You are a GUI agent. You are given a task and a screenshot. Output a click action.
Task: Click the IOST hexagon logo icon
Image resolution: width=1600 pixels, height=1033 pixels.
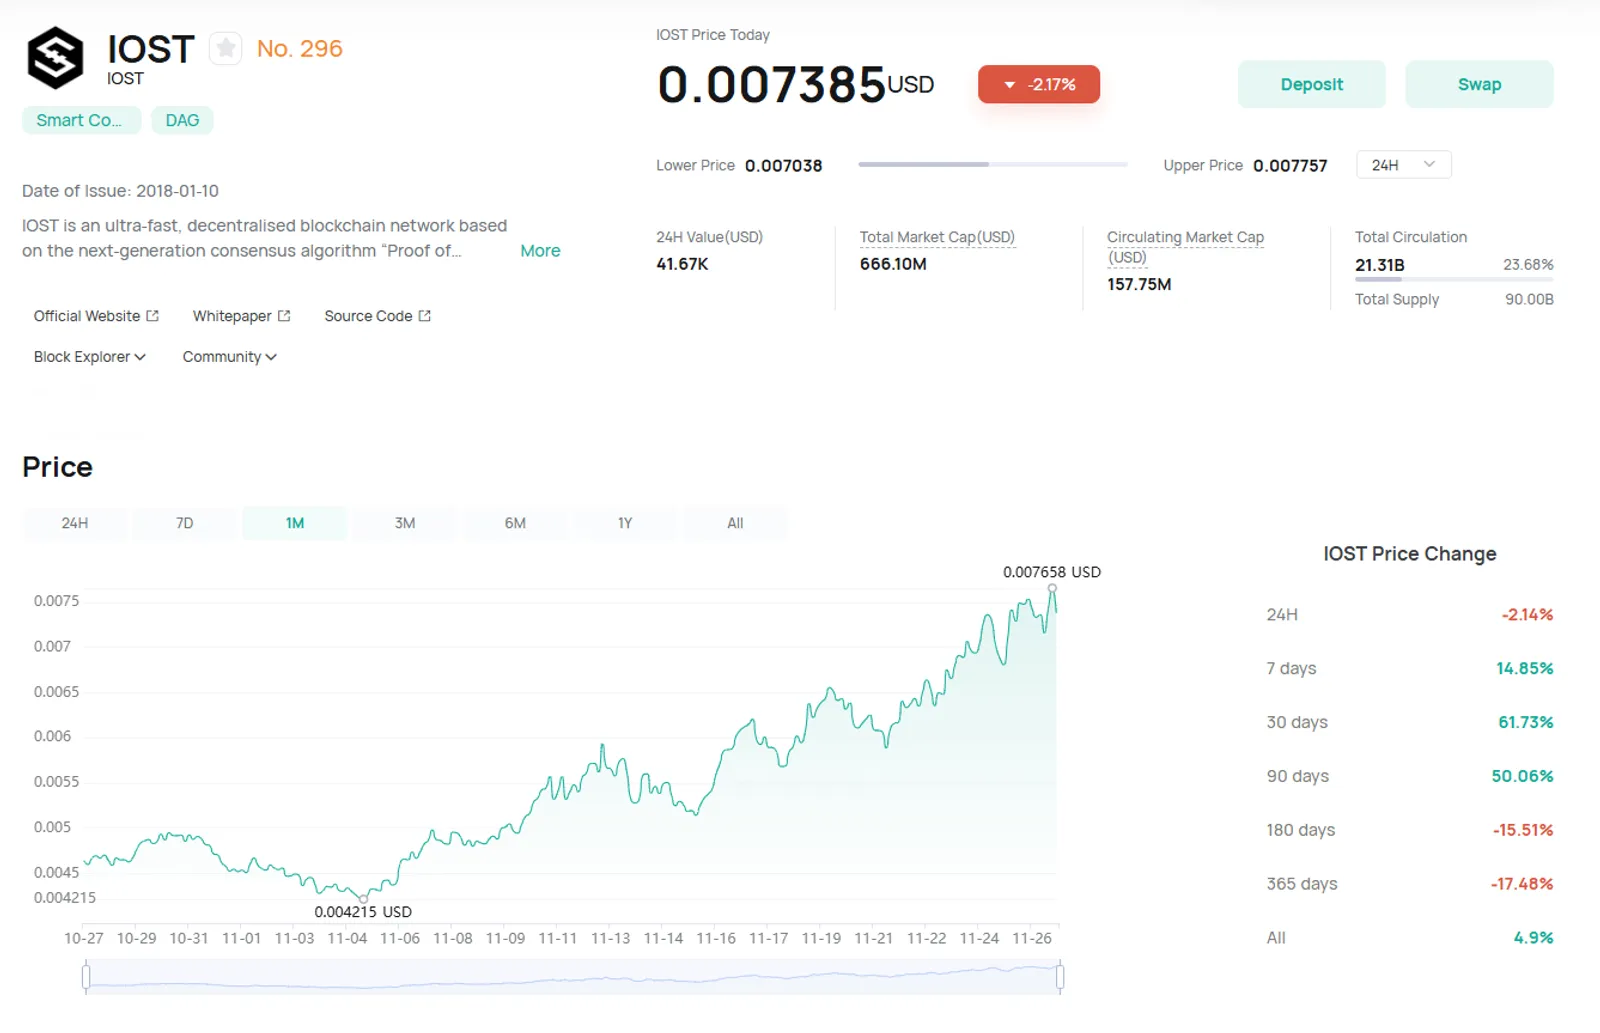55,58
